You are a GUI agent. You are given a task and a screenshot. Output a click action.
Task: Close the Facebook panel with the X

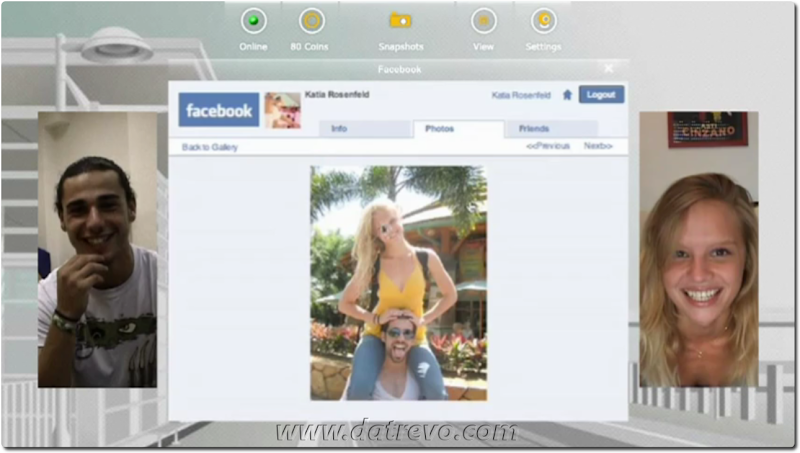pyautogui.click(x=608, y=68)
